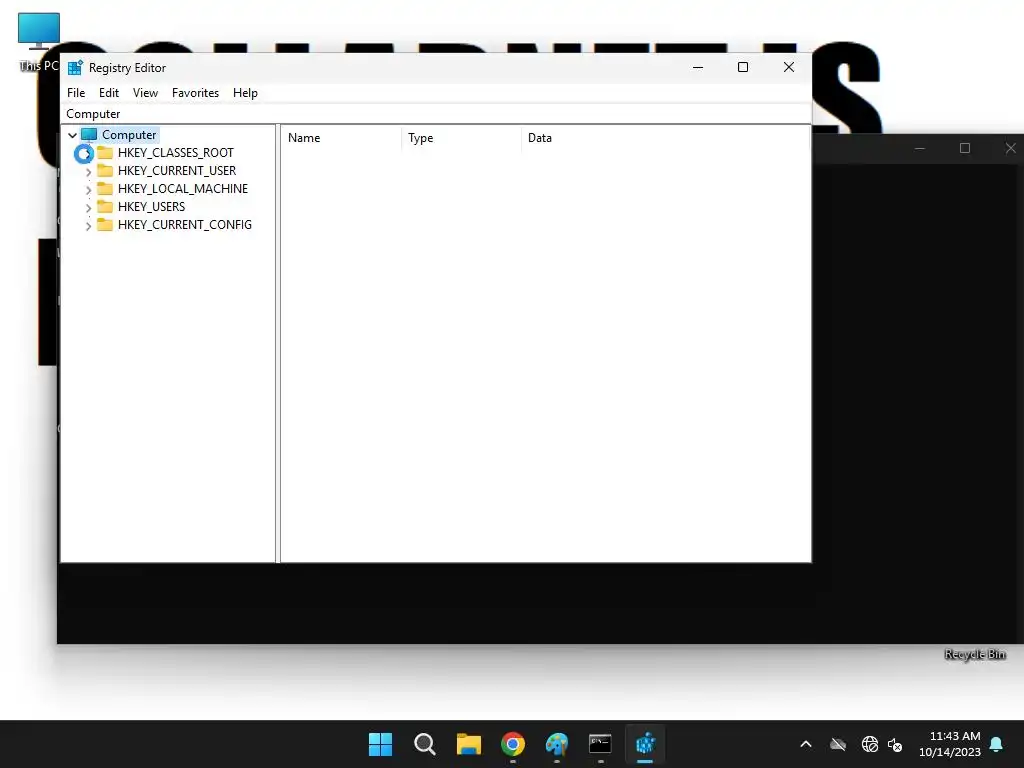This screenshot has width=1024, height=768.
Task: Close the Registry Editor window
Action: click(x=789, y=67)
